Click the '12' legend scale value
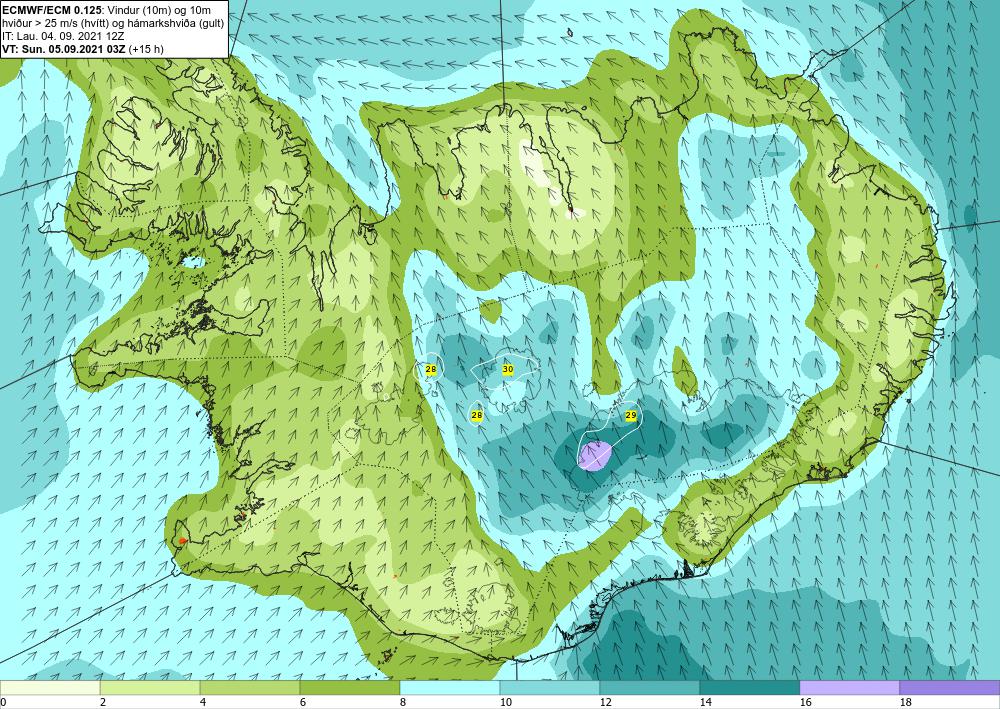Screen dimensions: 1000x709 pyautogui.click(x=605, y=702)
